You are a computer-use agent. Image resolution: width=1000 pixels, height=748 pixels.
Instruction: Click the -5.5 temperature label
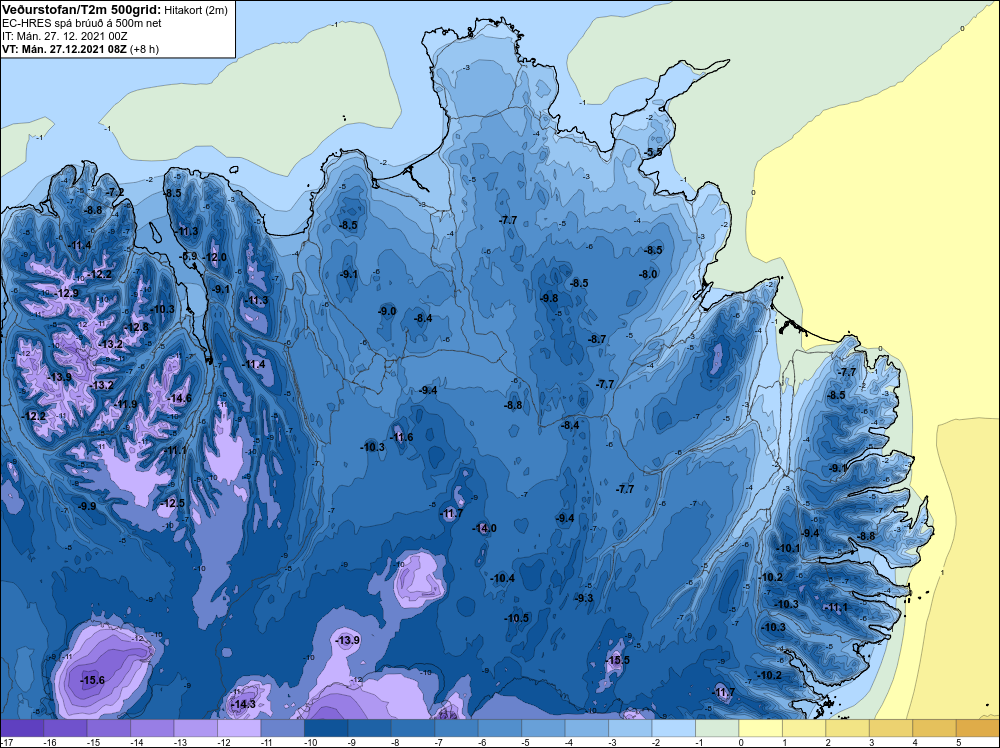pos(654,152)
